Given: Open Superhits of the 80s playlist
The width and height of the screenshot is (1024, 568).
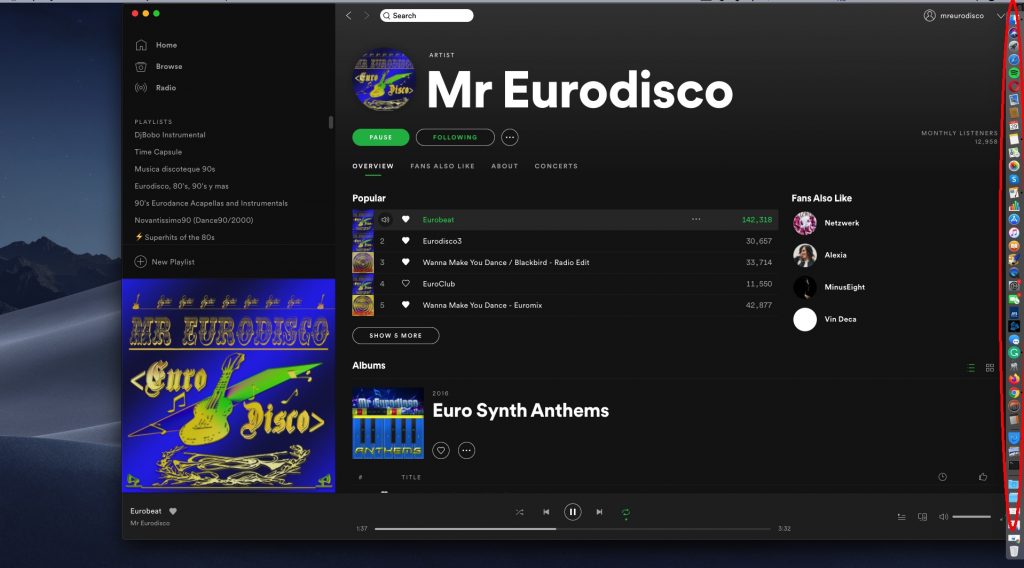Looking at the screenshot, I should [175, 238].
